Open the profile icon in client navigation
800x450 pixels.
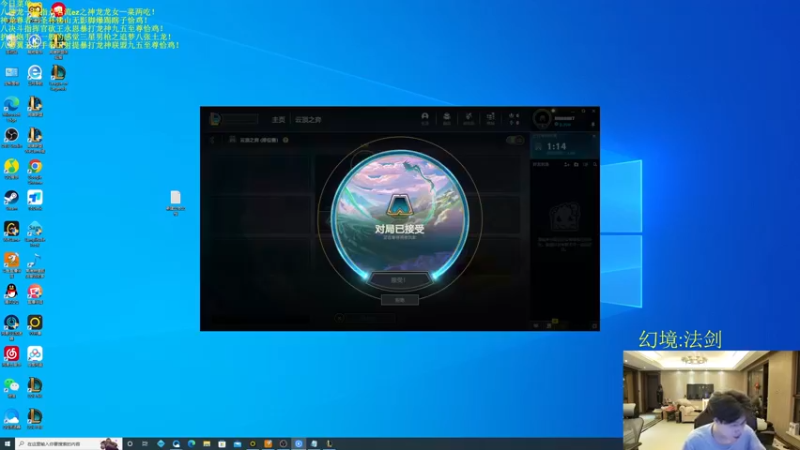coord(424,118)
